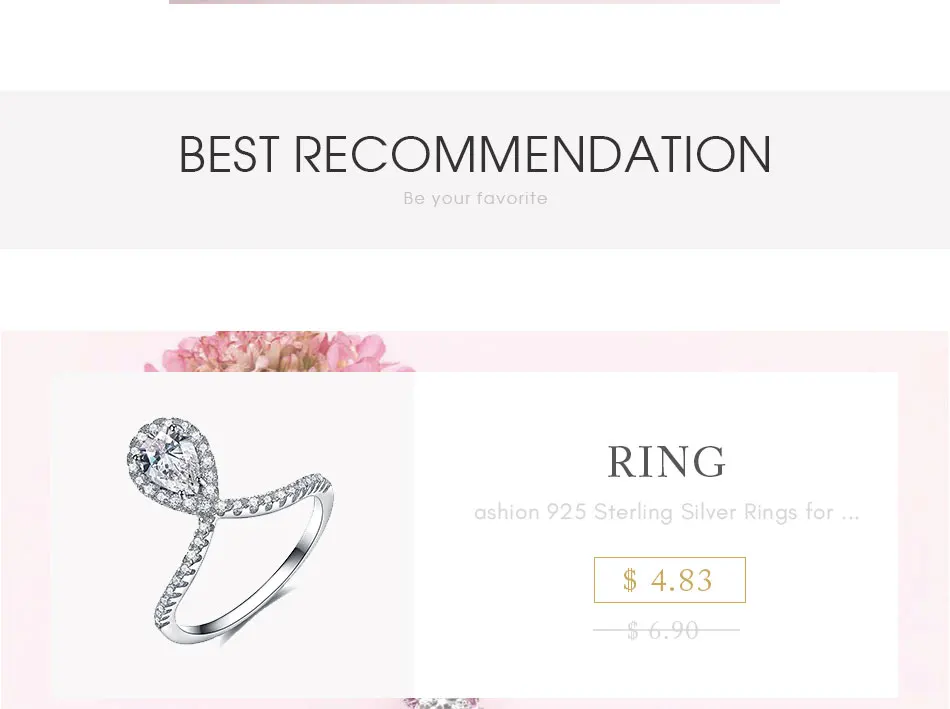Click the pink banner strip at the page top
Viewport: 950px width, 709px height.
click(x=474, y=2)
